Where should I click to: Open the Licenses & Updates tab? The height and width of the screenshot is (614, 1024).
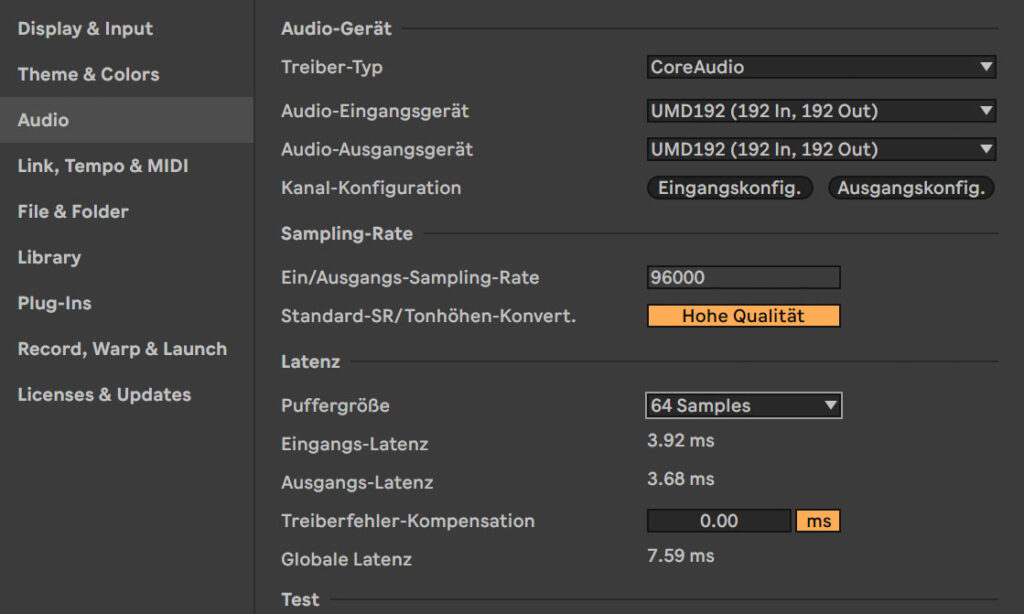coord(104,395)
